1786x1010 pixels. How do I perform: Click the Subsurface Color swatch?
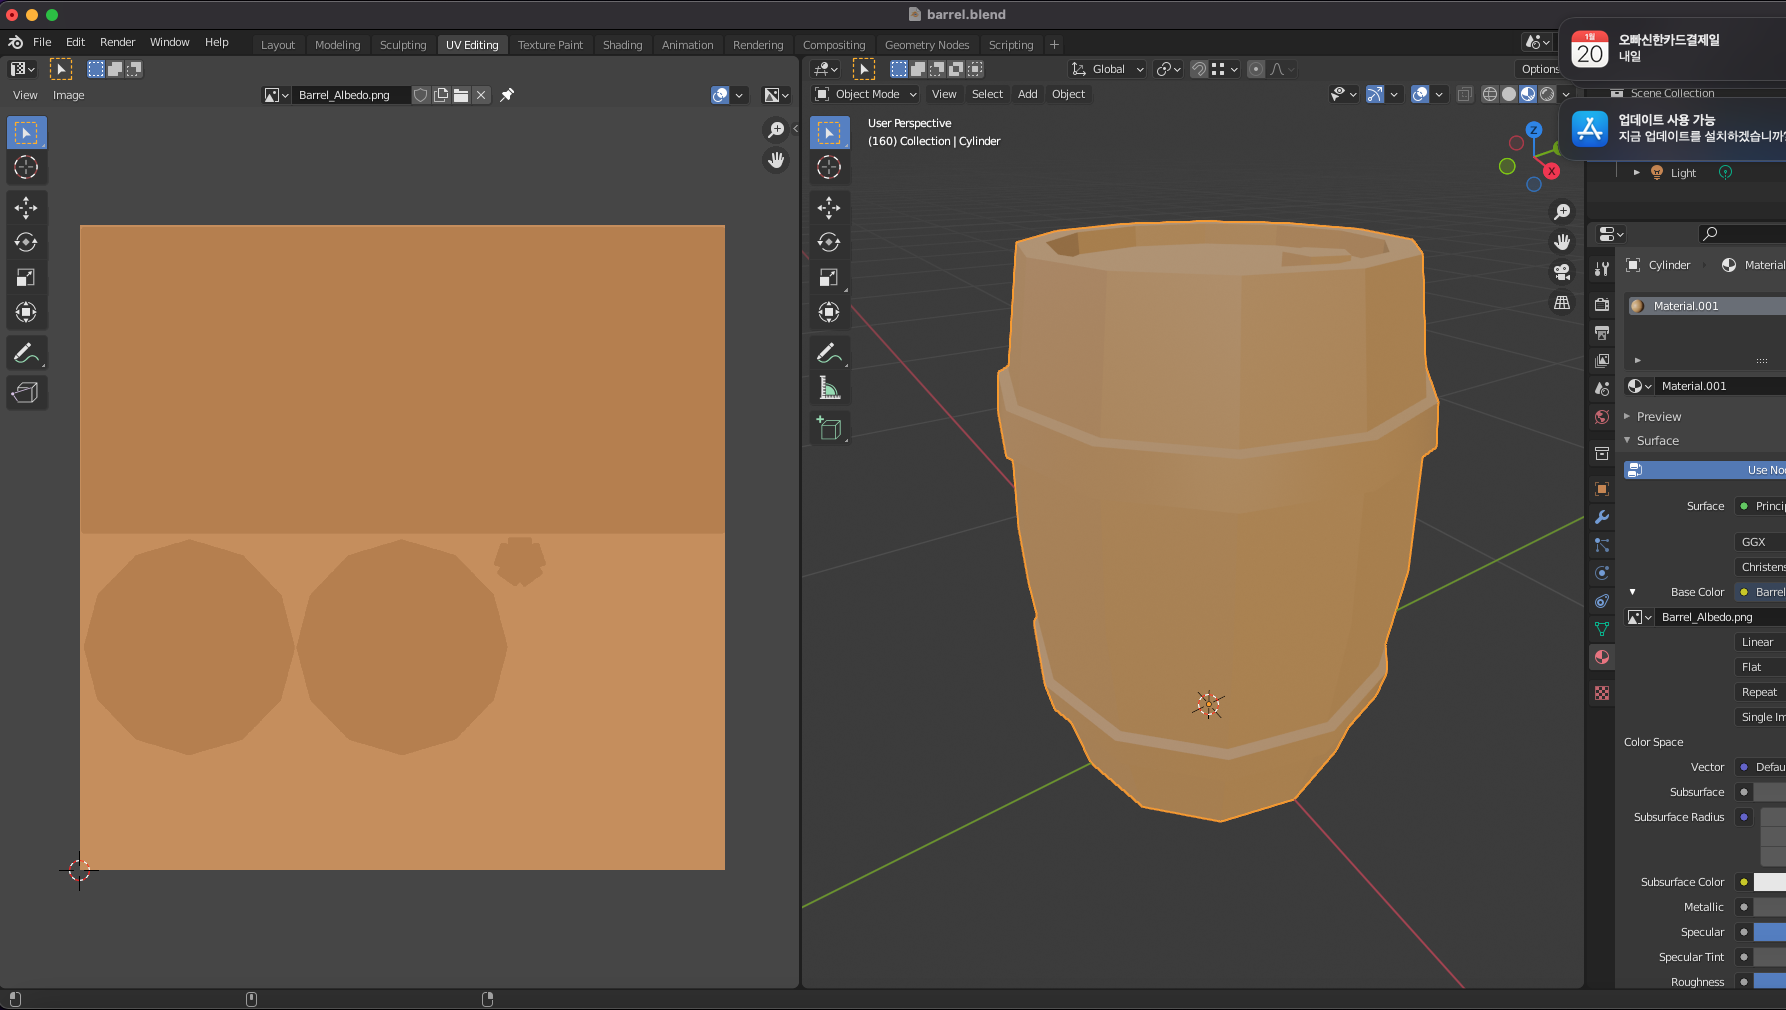[1769, 882]
